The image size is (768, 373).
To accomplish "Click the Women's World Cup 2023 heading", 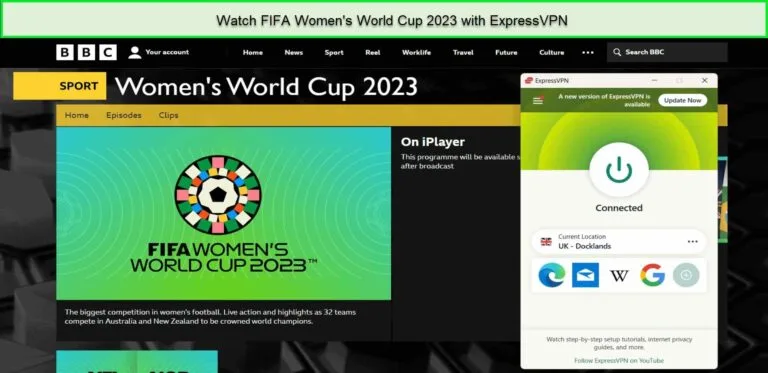I will pyautogui.click(x=266, y=87).
